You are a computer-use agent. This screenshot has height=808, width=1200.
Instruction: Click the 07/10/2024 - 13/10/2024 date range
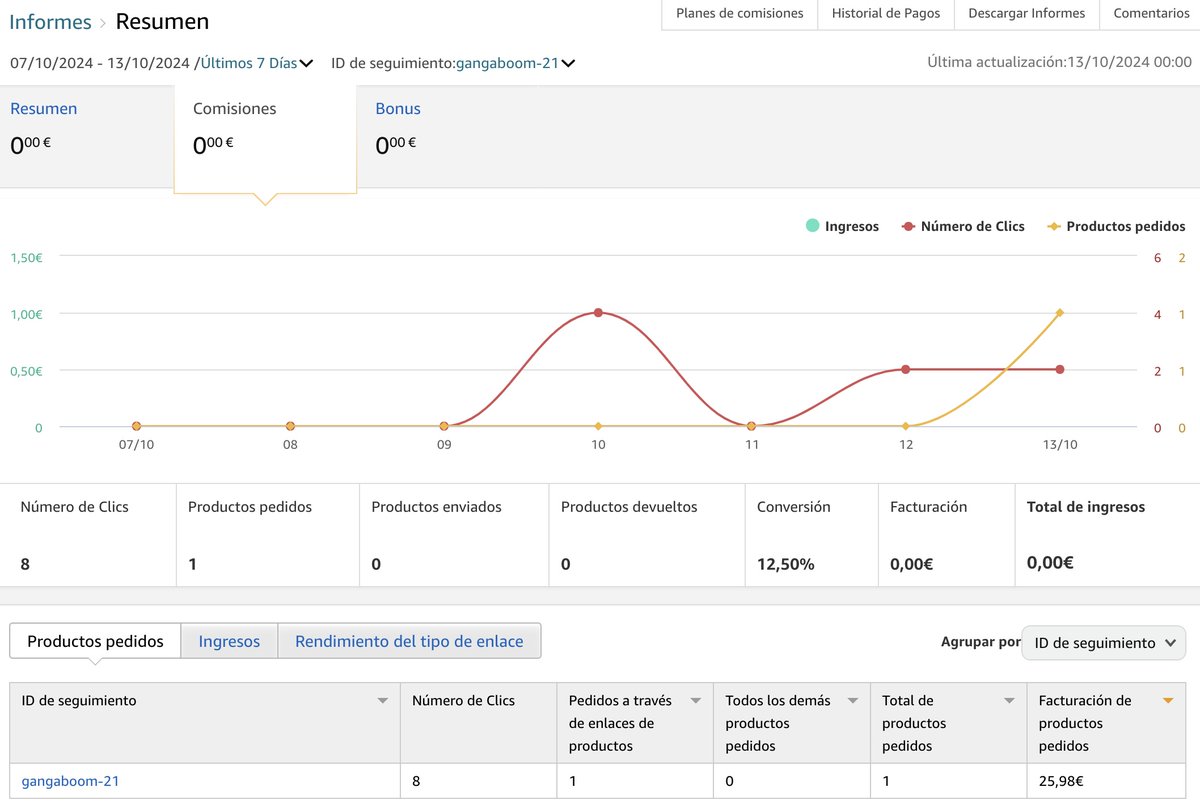tap(100, 63)
